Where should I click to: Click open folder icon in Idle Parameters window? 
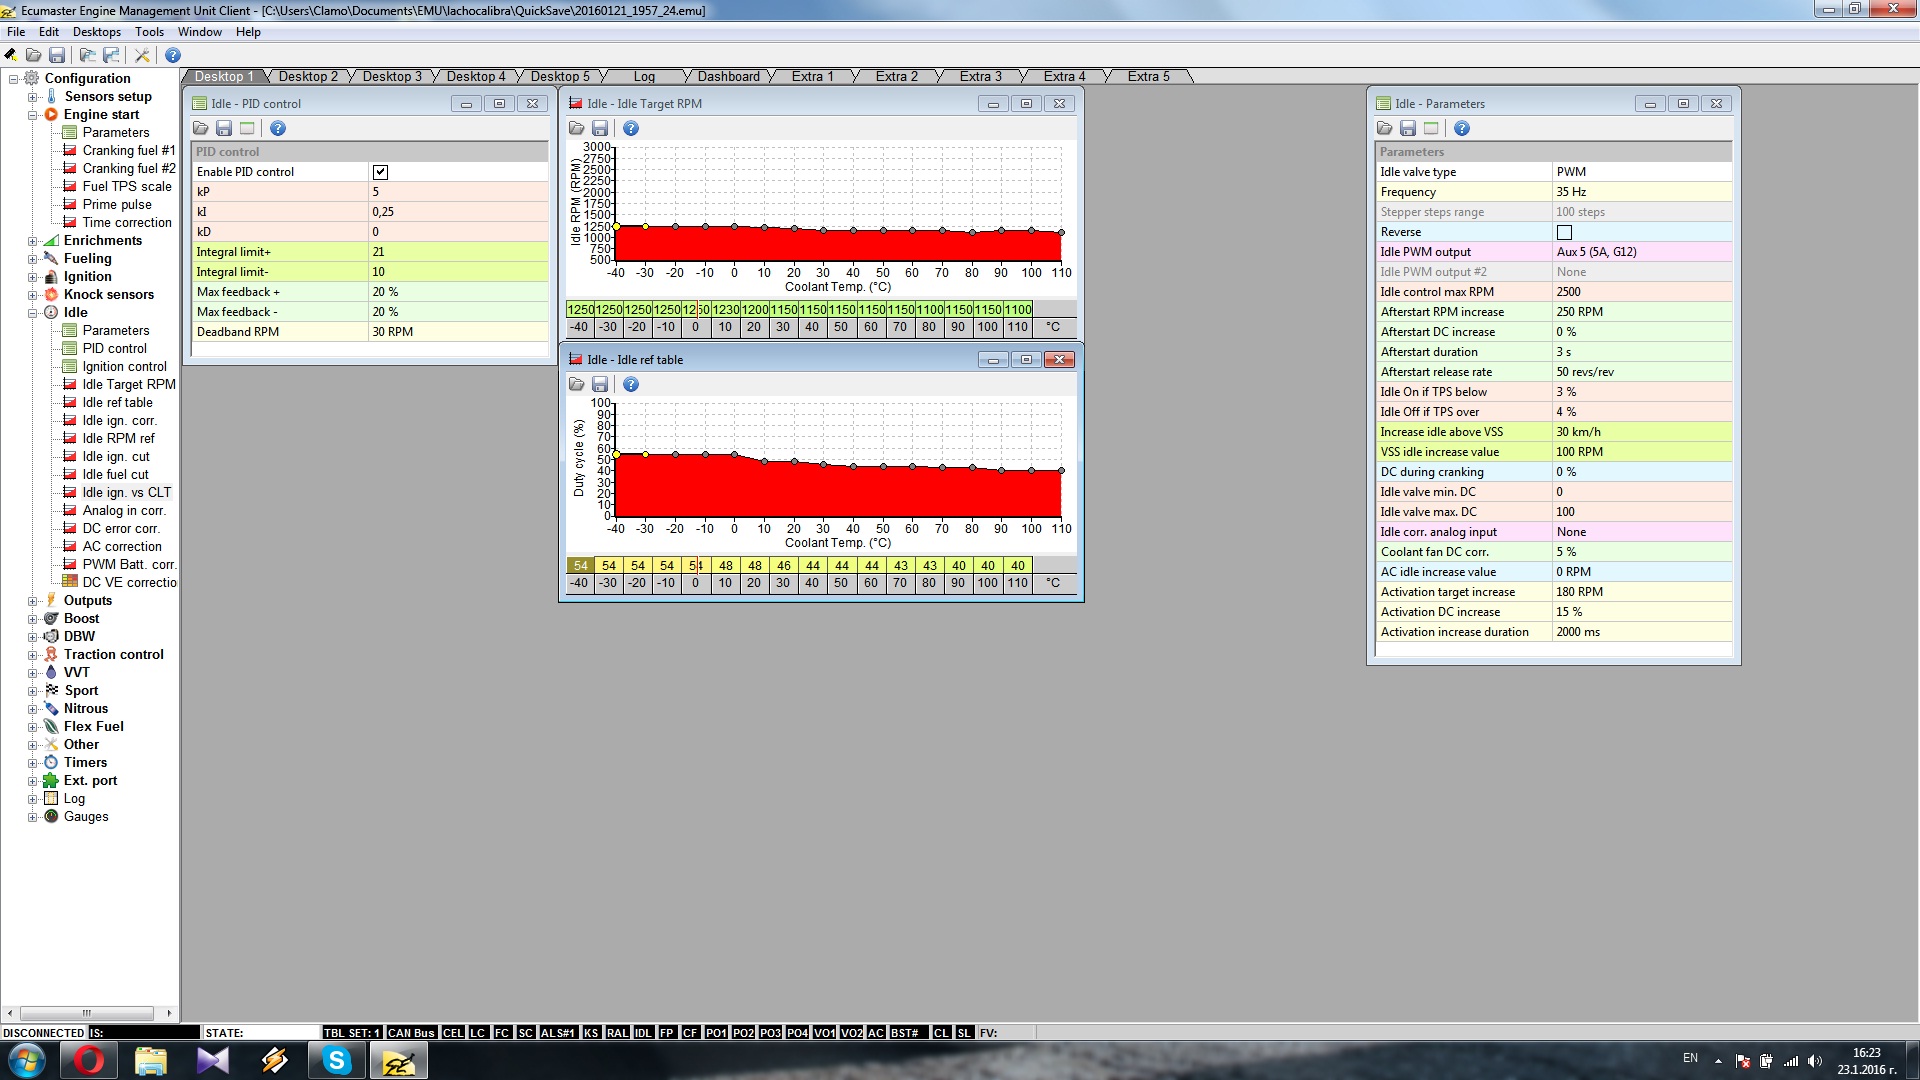coord(1384,128)
